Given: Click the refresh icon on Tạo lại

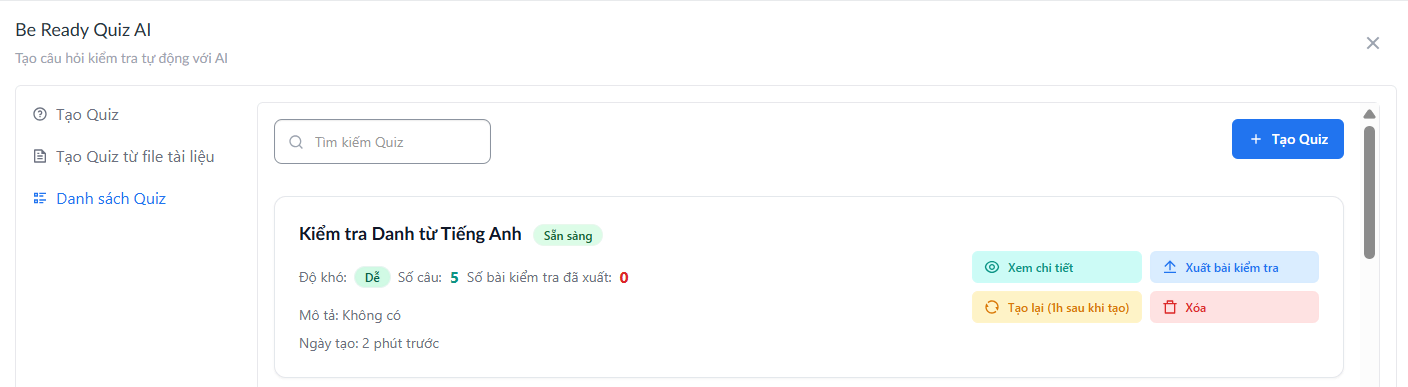Looking at the screenshot, I should 992,307.
